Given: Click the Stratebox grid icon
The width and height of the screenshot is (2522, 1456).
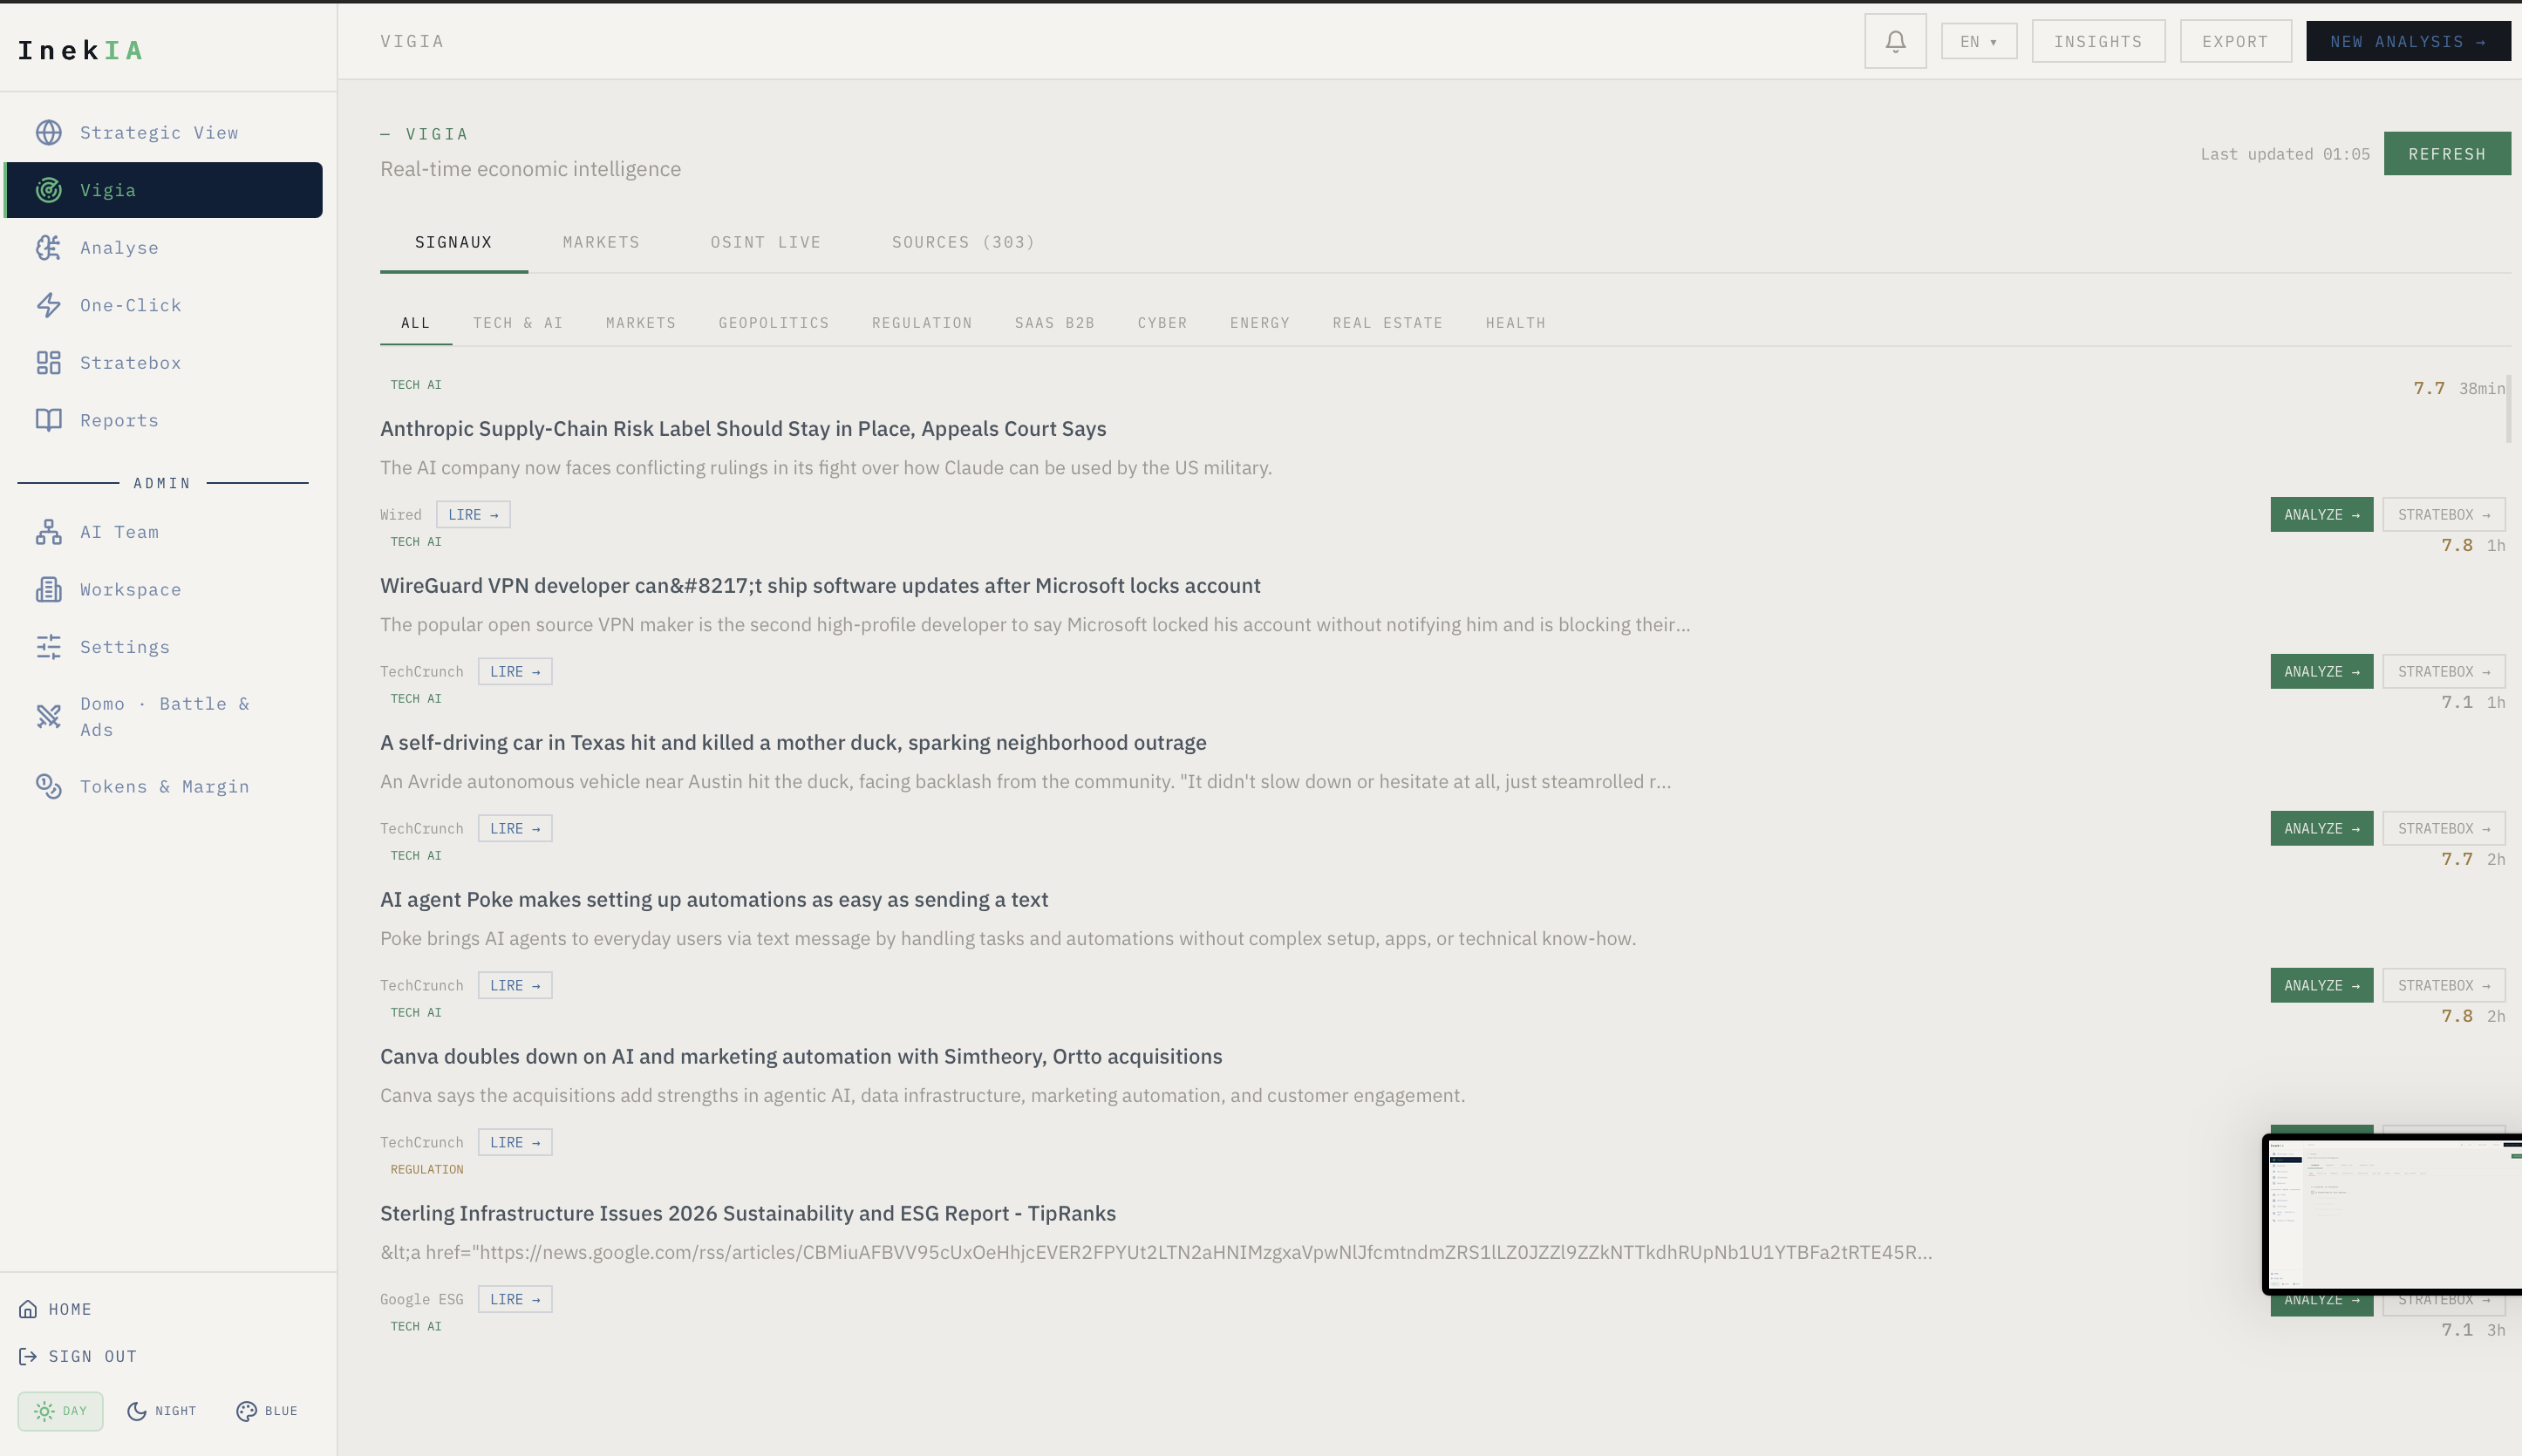Looking at the screenshot, I should pos(48,363).
